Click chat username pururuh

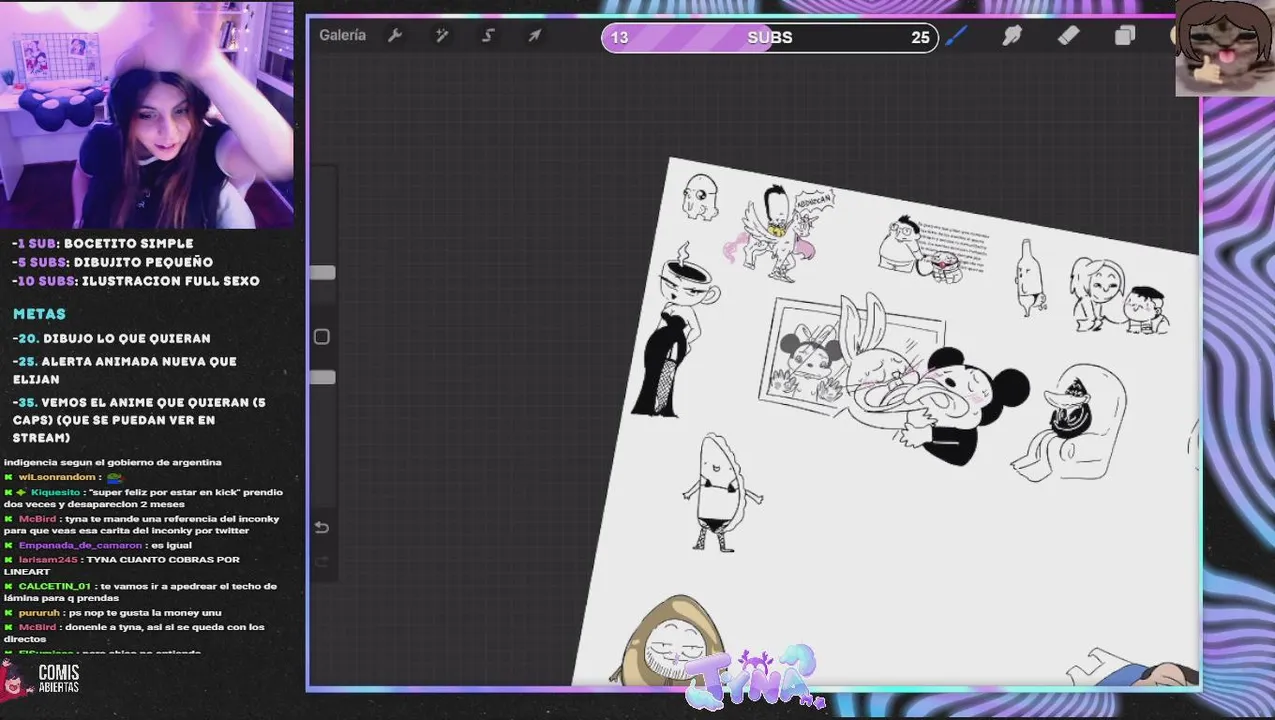coord(39,612)
